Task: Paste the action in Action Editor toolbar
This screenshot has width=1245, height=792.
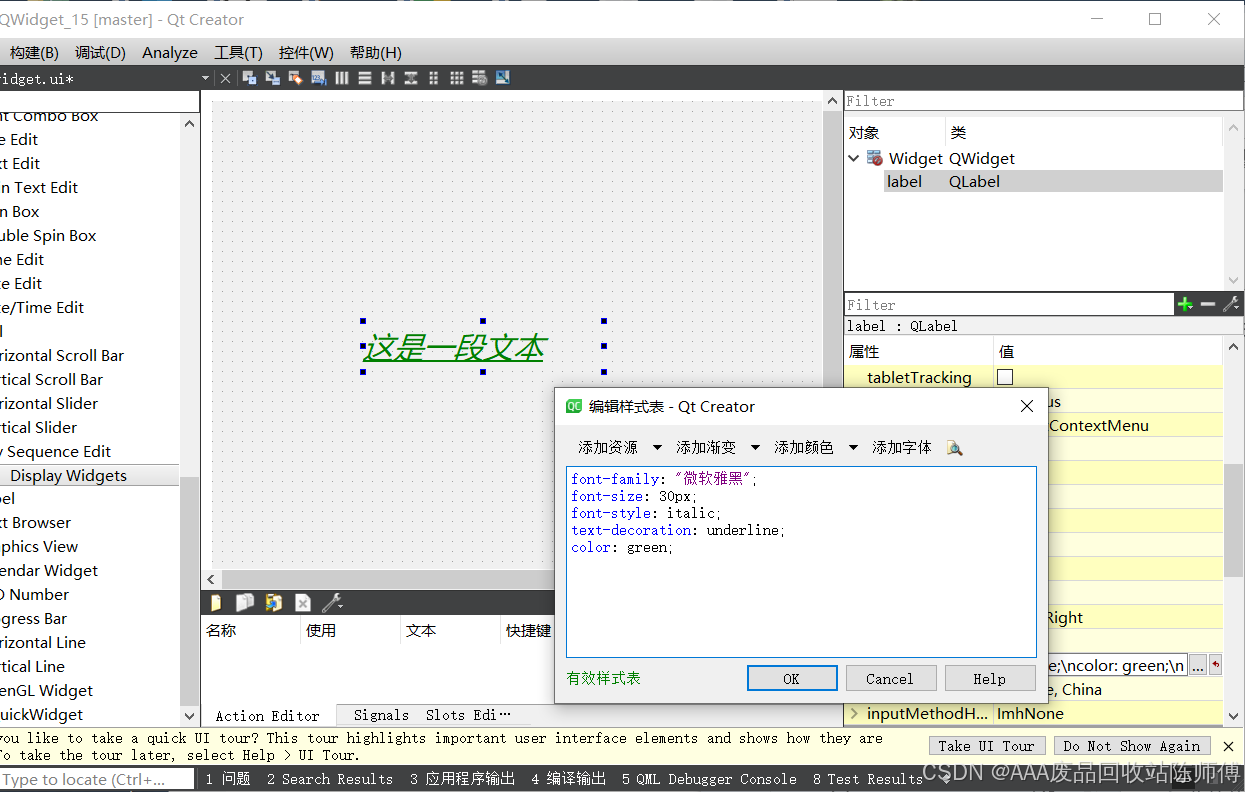Action: [273, 602]
